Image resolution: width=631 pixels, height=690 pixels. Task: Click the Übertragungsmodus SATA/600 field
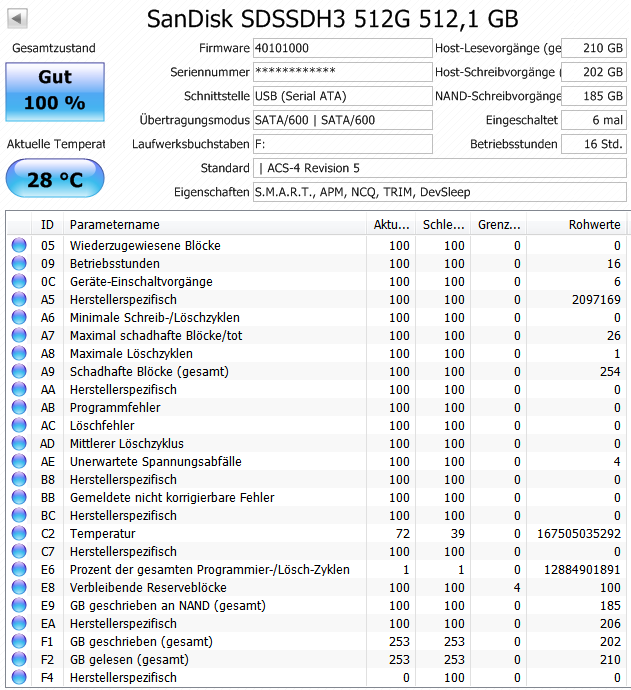coord(342,120)
